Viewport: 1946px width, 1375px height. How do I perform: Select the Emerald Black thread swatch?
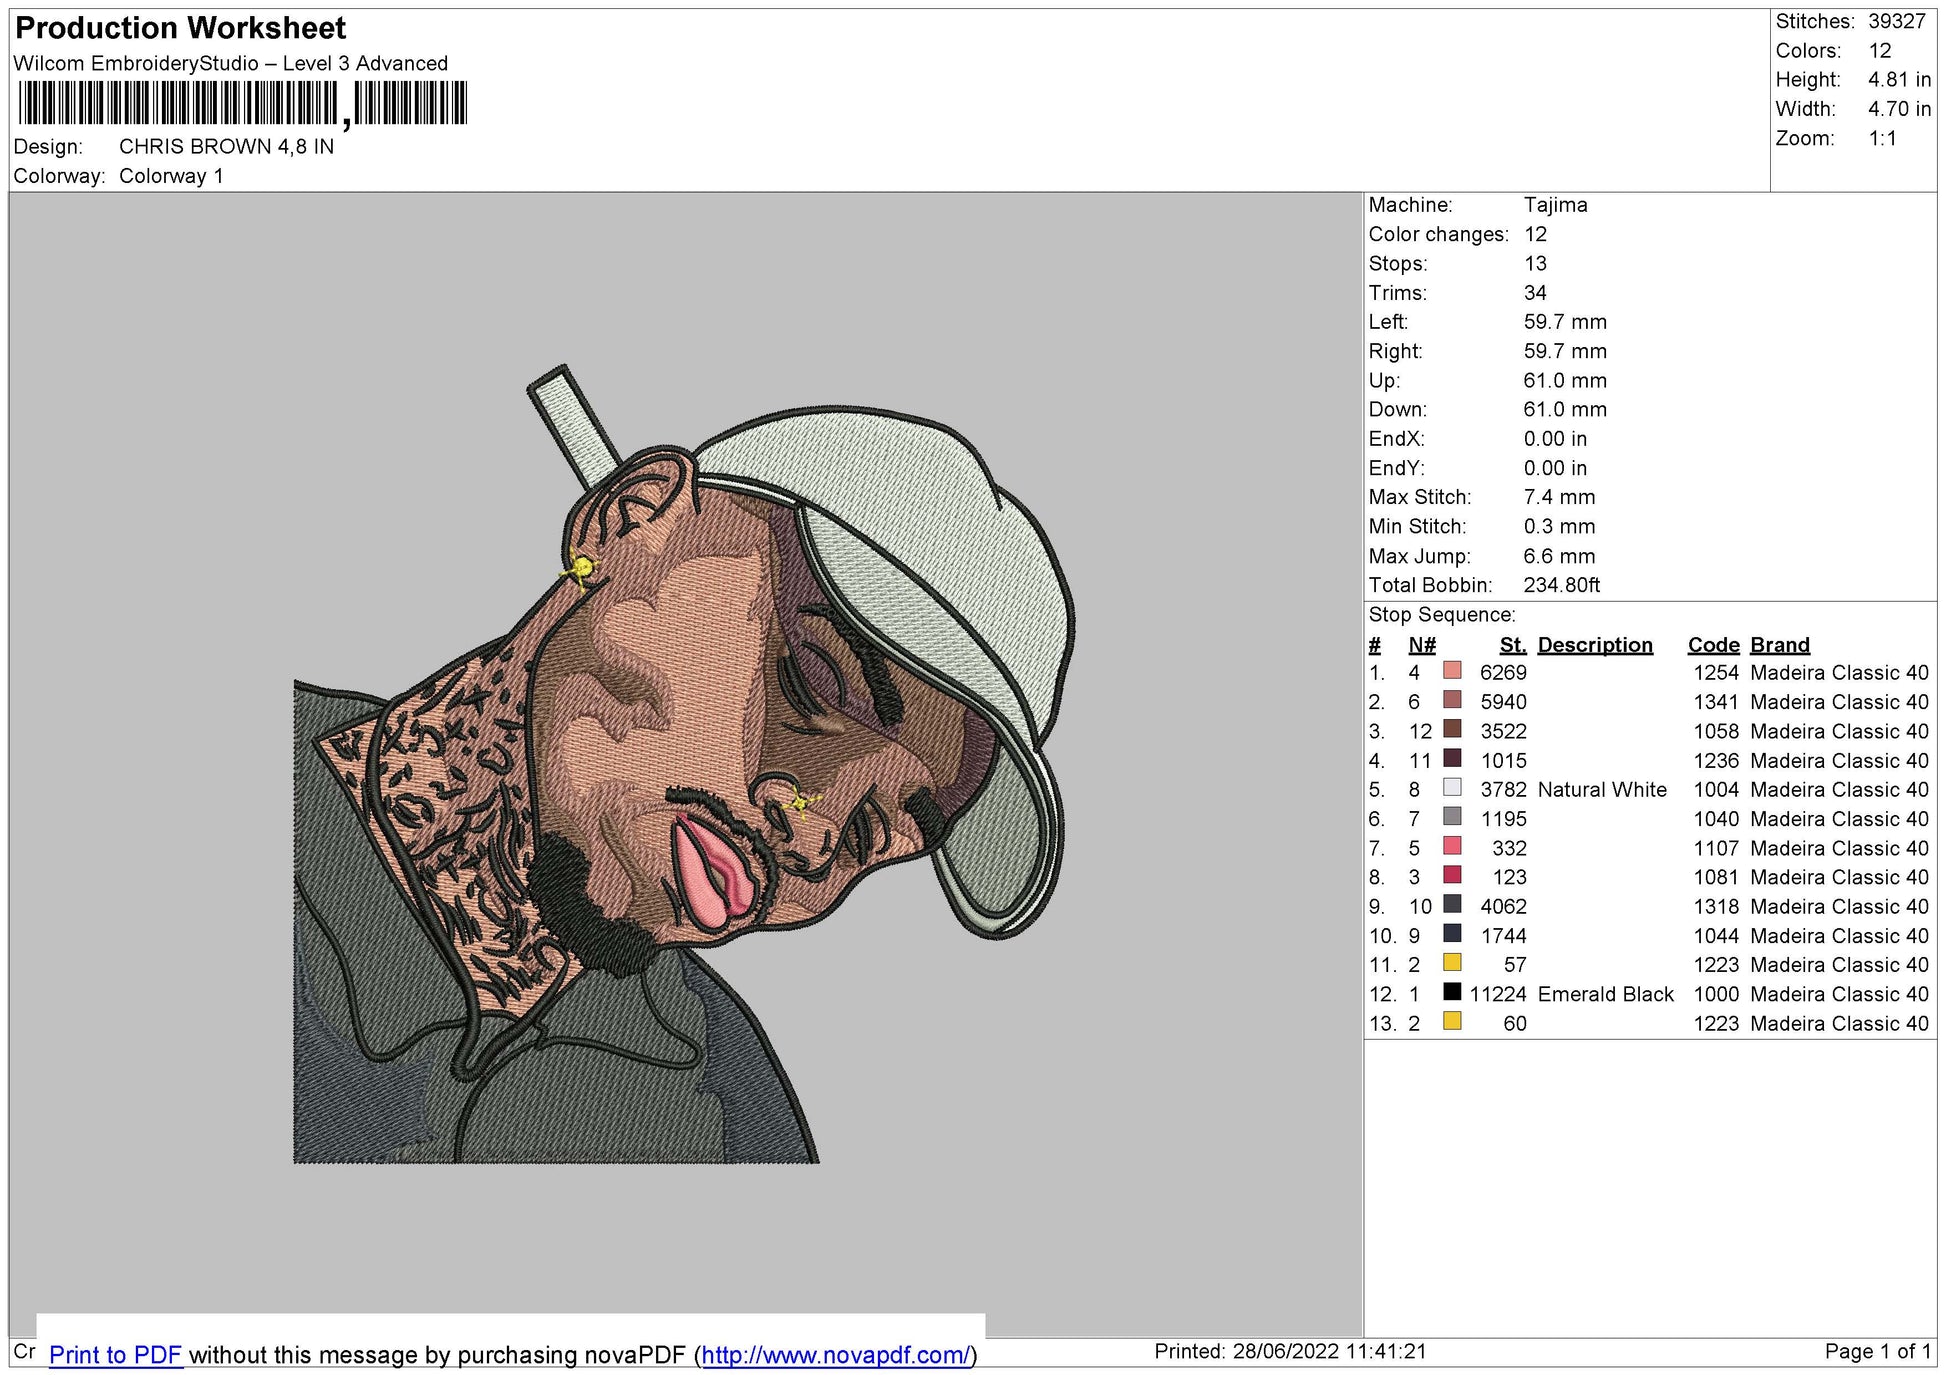(x=1450, y=994)
